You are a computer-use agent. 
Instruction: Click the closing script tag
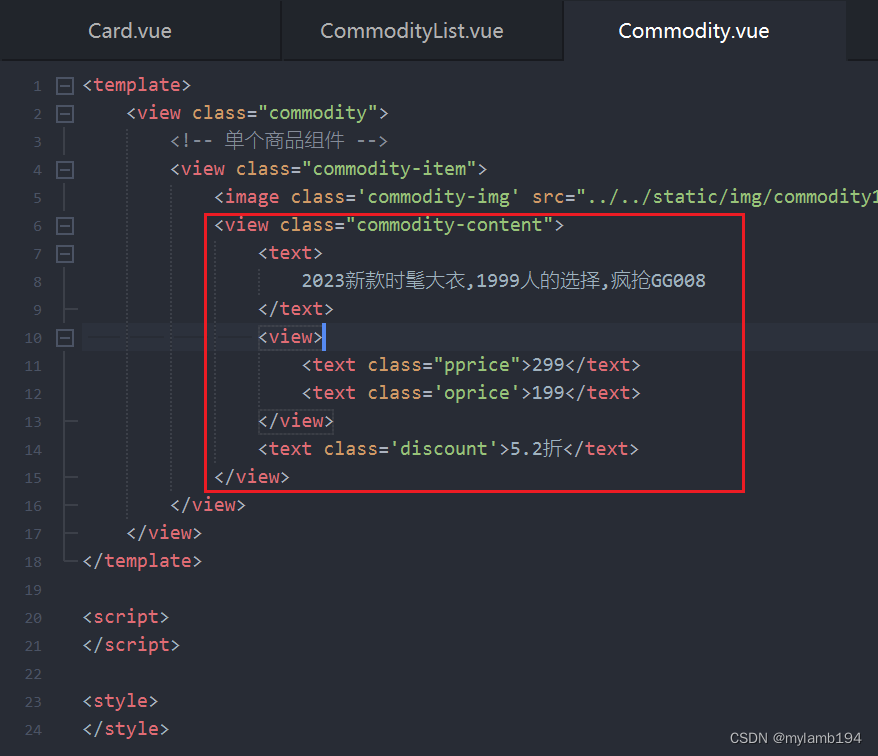pyautogui.click(x=131, y=645)
